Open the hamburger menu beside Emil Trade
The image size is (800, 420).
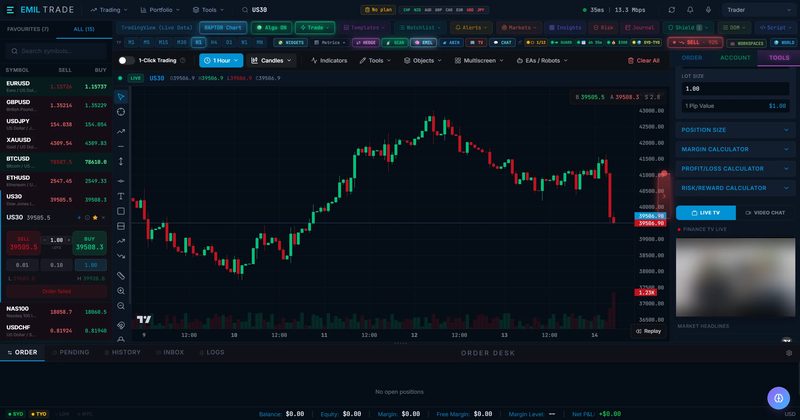[x=10, y=10]
